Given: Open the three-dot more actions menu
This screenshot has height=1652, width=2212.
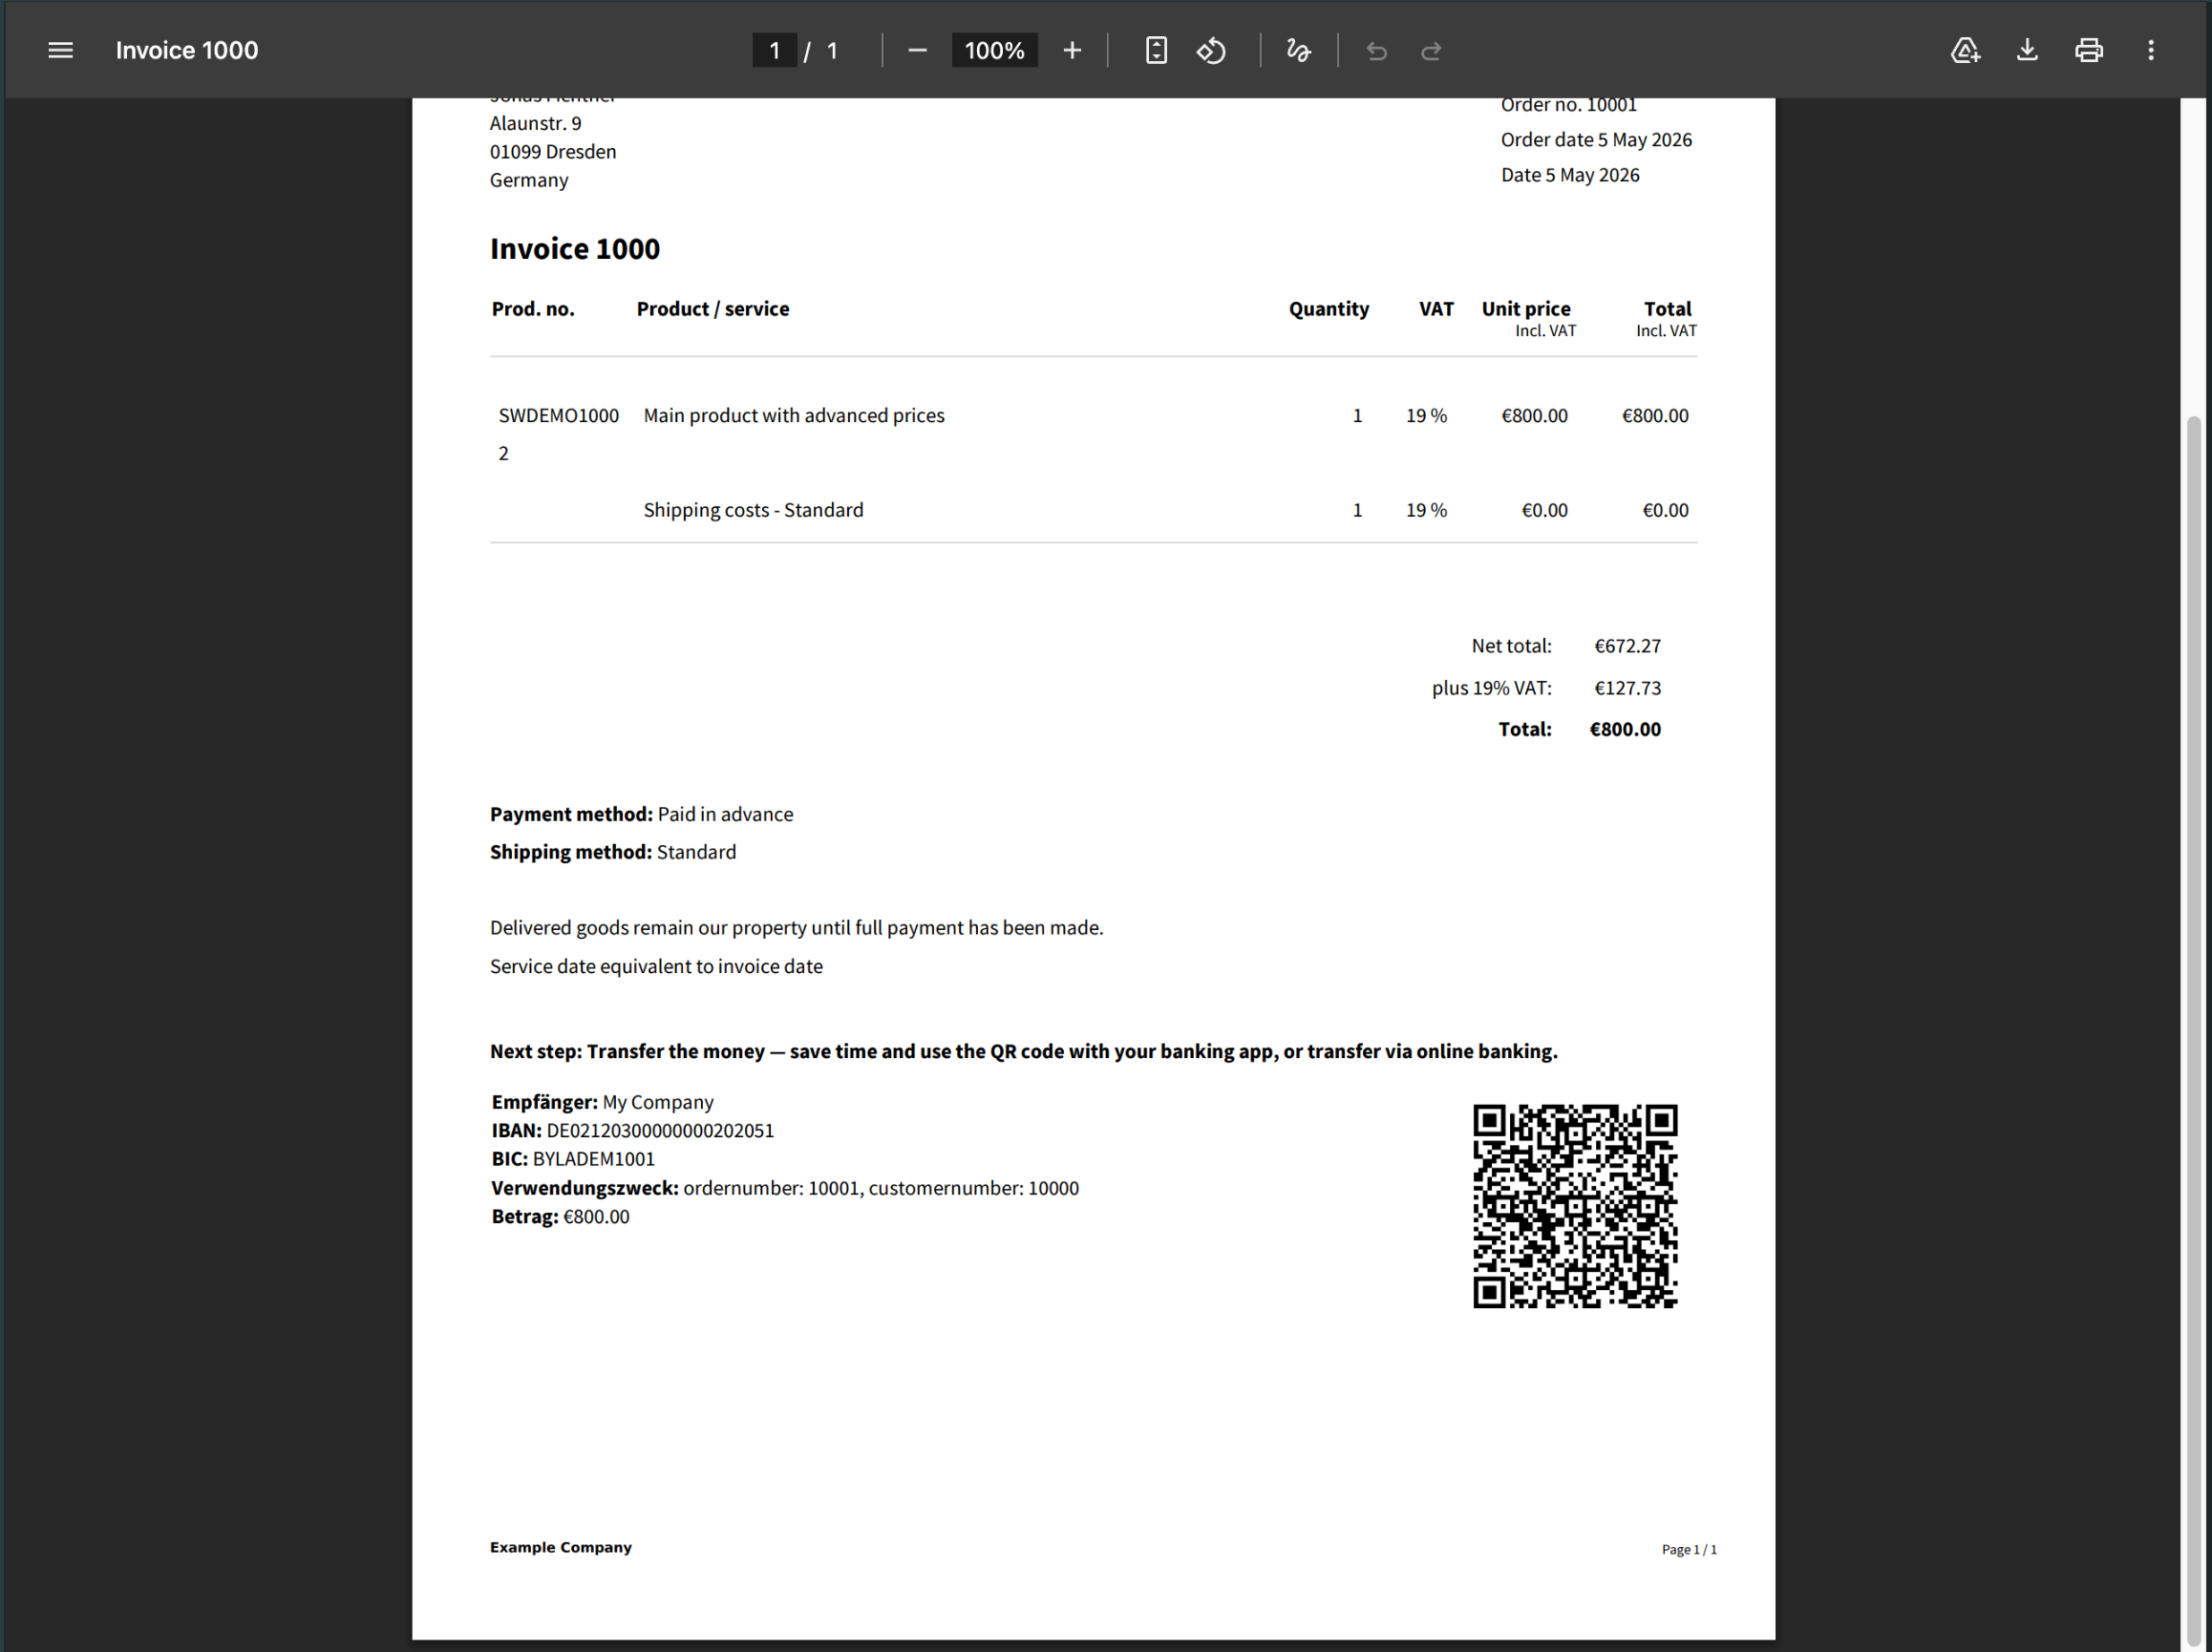Looking at the screenshot, I should 2151,50.
